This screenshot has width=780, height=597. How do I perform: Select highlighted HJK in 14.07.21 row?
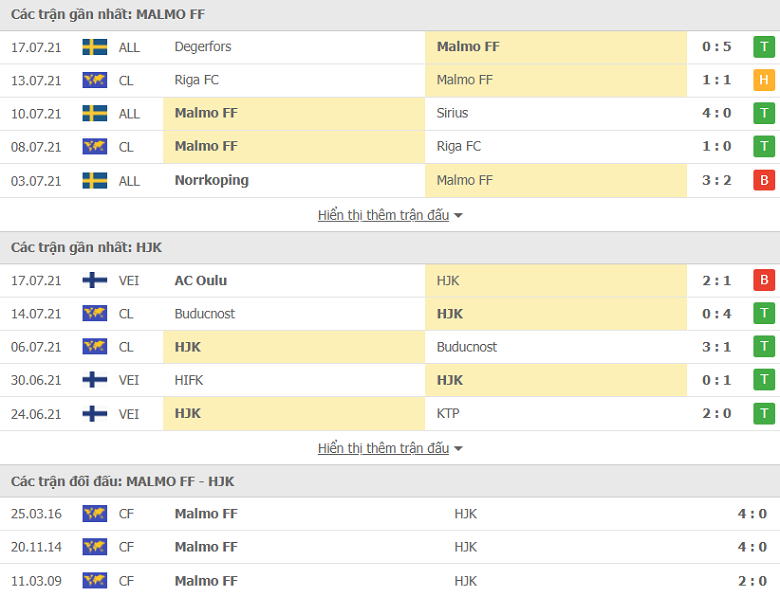tap(450, 314)
